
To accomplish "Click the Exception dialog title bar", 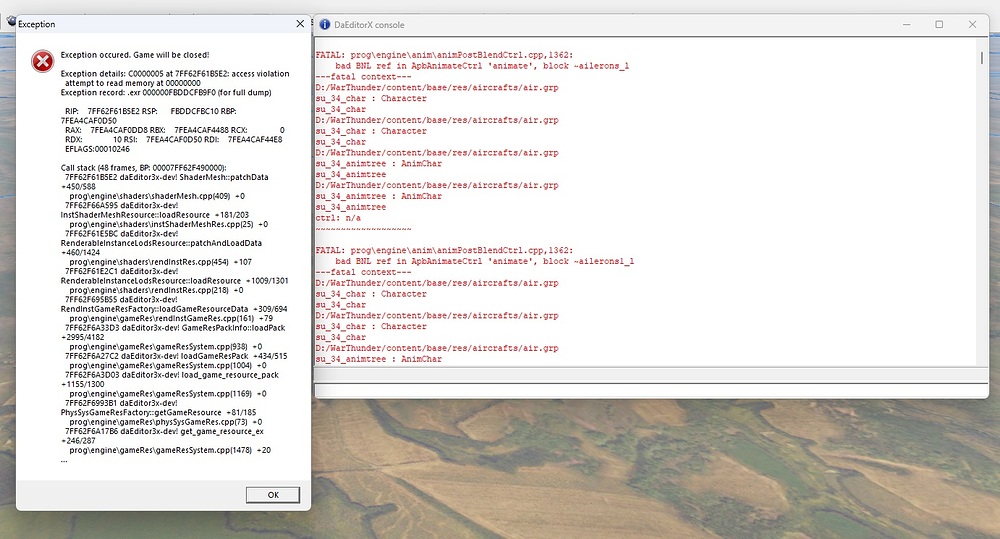I will click(150, 23).
